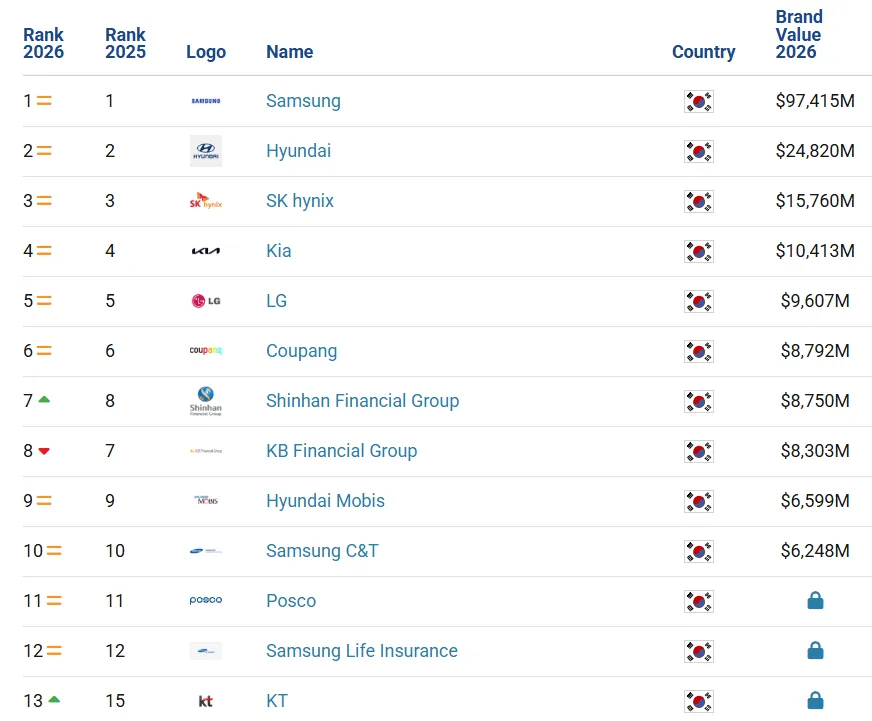The image size is (872, 721).
Task: Click the Kia logo
Action: [206, 251]
